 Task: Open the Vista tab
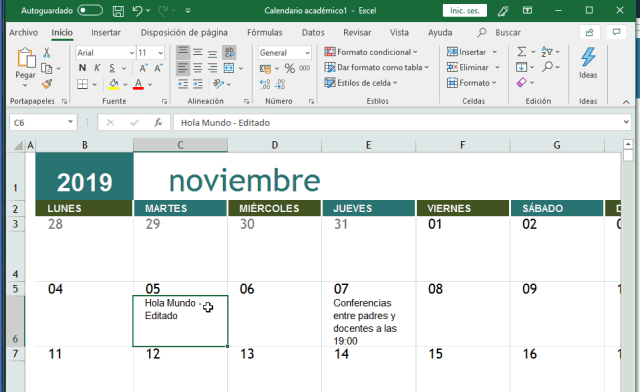pyautogui.click(x=399, y=33)
